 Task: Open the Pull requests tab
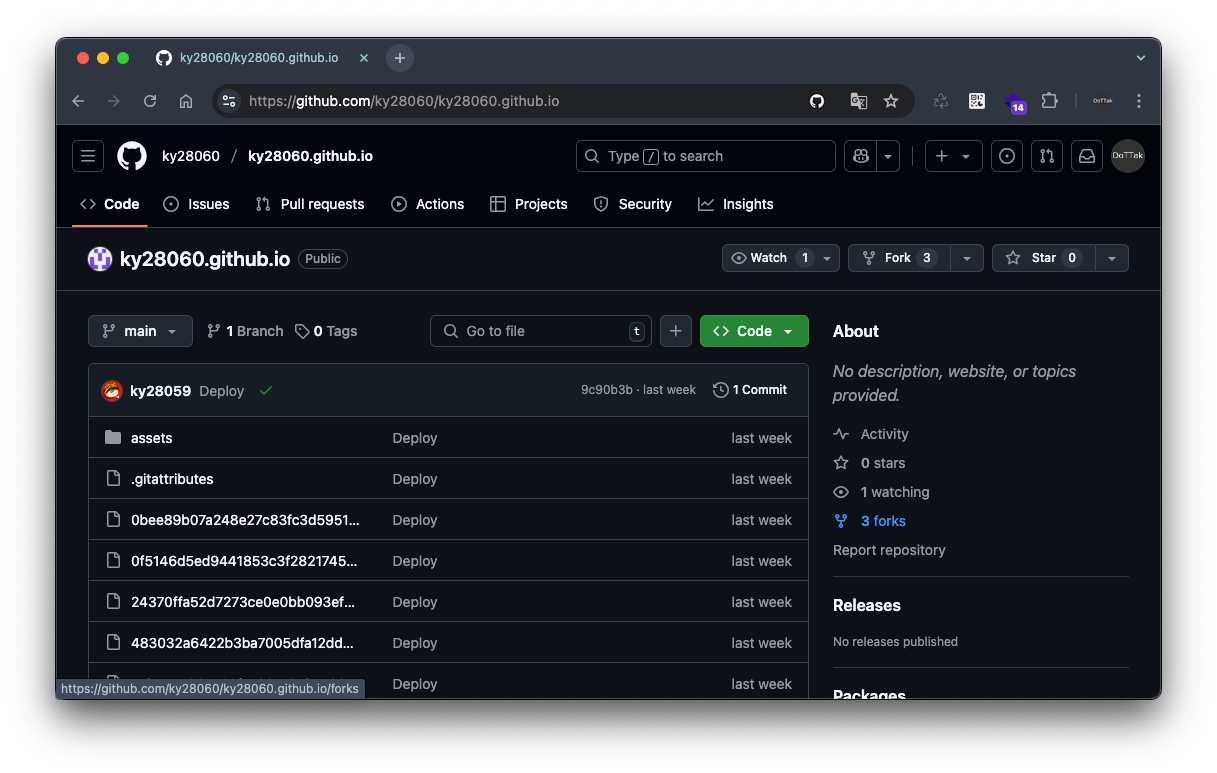pyautogui.click(x=310, y=204)
